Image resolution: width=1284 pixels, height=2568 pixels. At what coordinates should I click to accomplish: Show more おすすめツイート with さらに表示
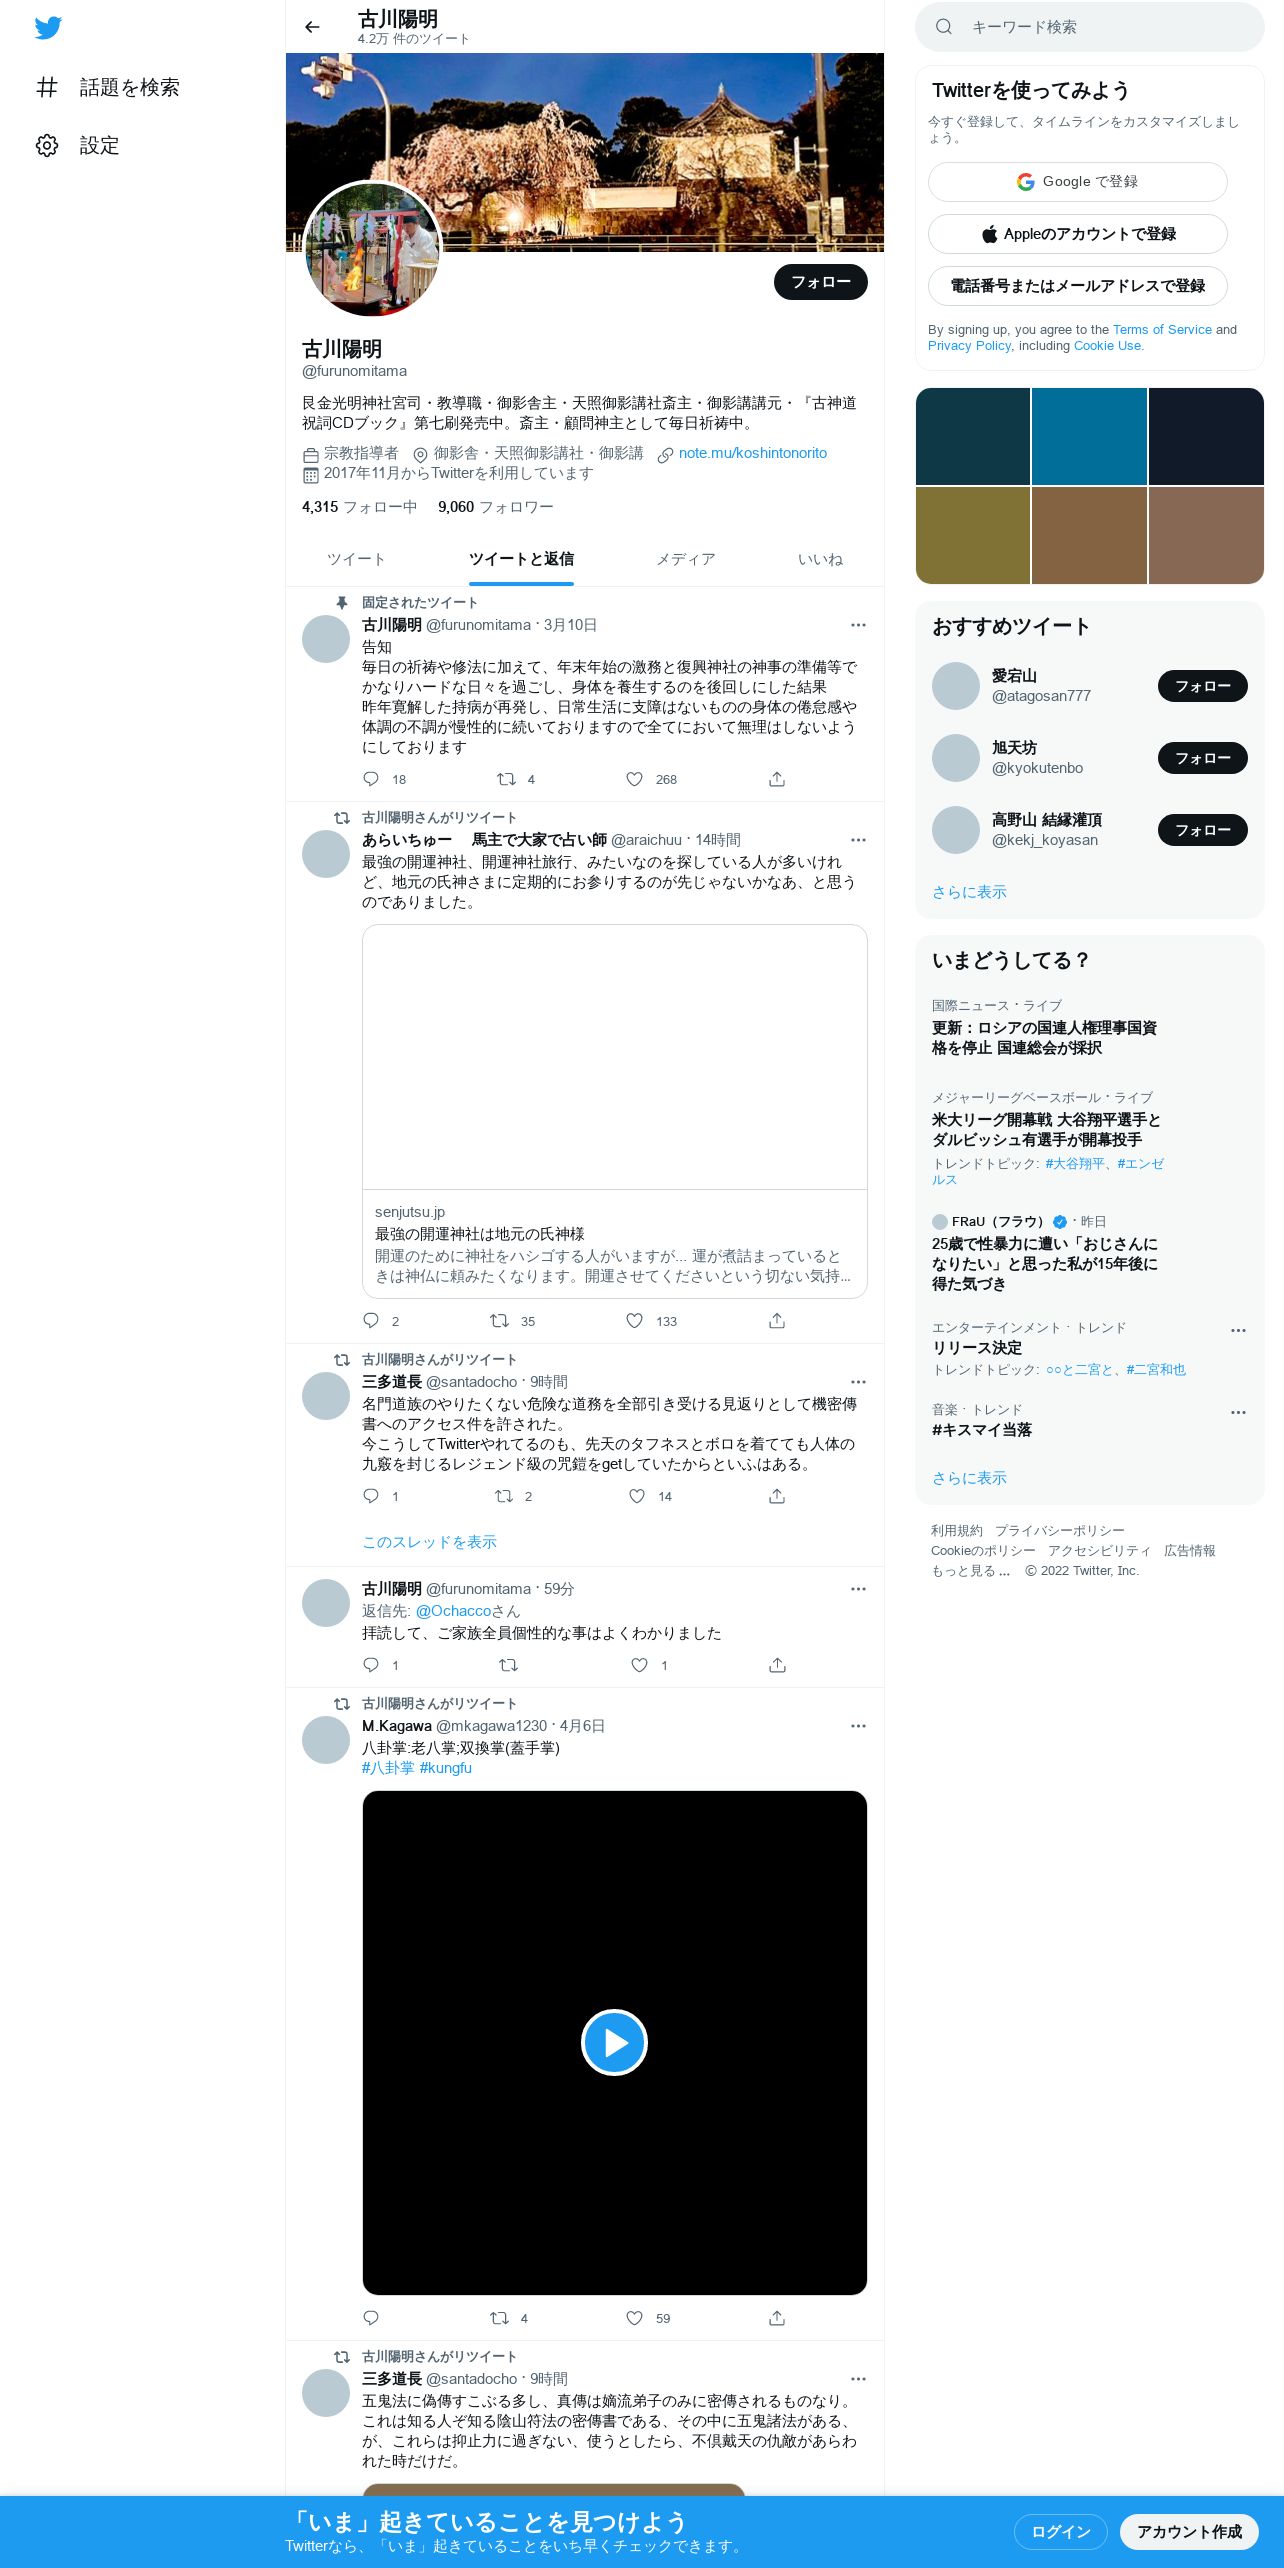tap(969, 892)
